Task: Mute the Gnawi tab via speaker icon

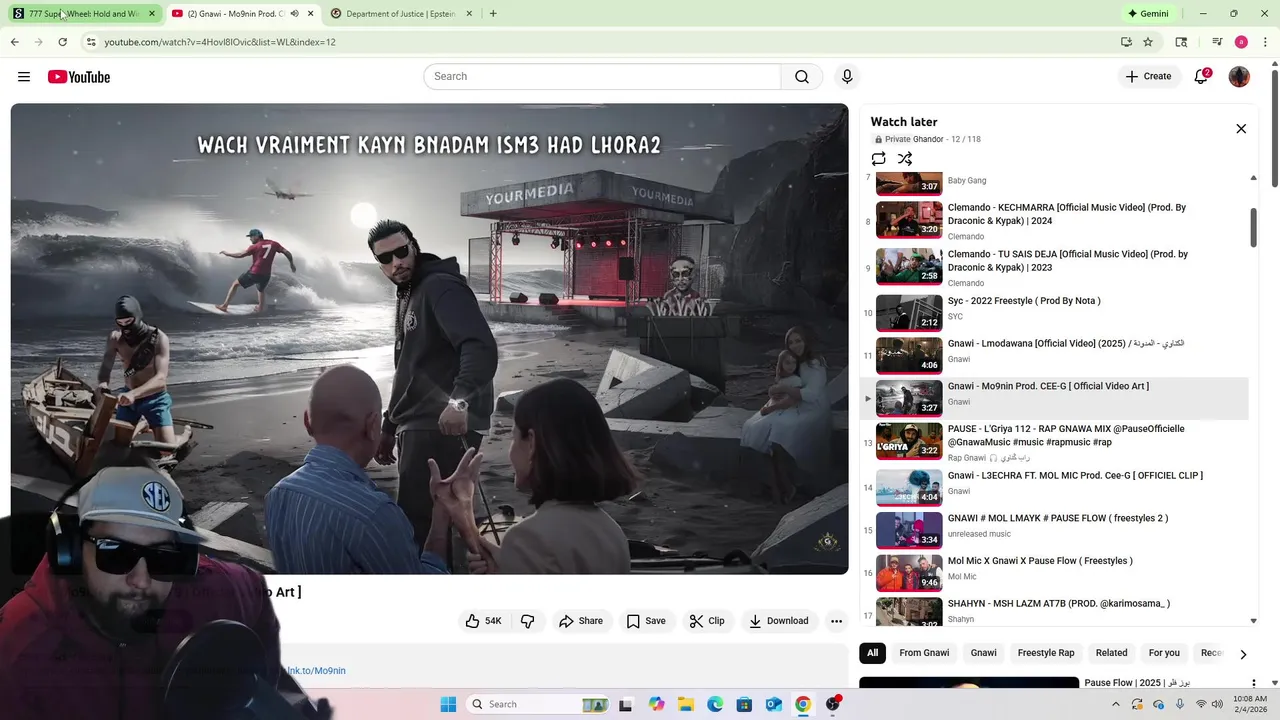Action: coord(294,14)
